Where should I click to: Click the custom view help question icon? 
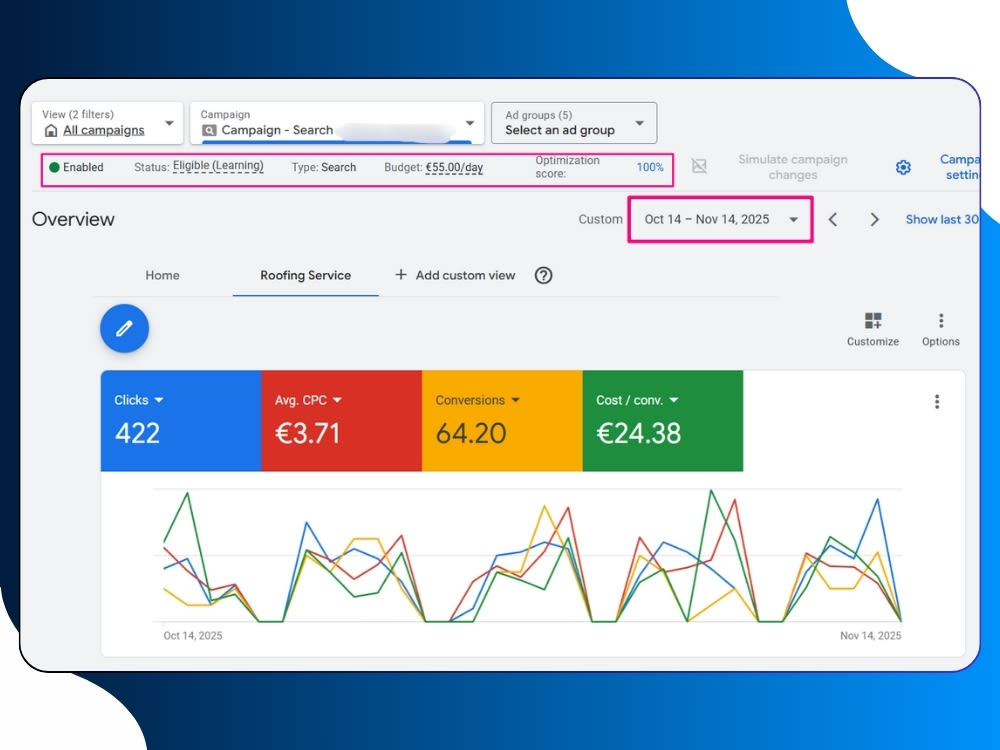pyautogui.click(x=543, y=276)
